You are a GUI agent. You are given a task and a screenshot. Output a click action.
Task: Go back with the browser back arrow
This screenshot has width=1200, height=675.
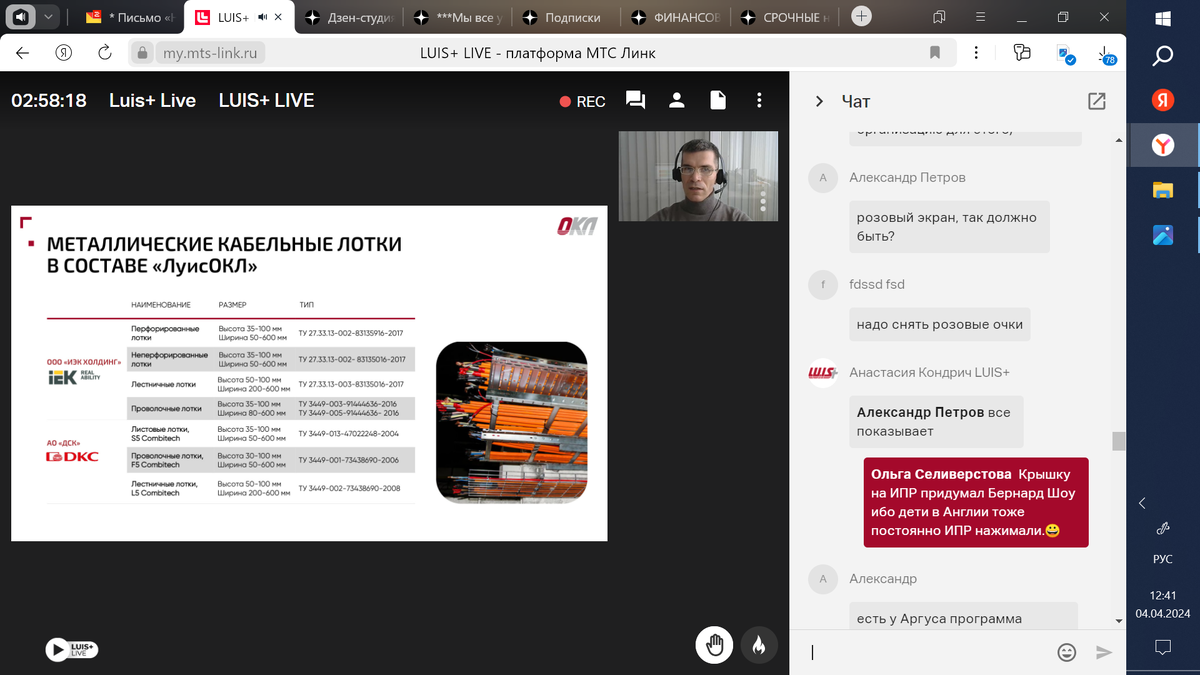click(22, 53)
